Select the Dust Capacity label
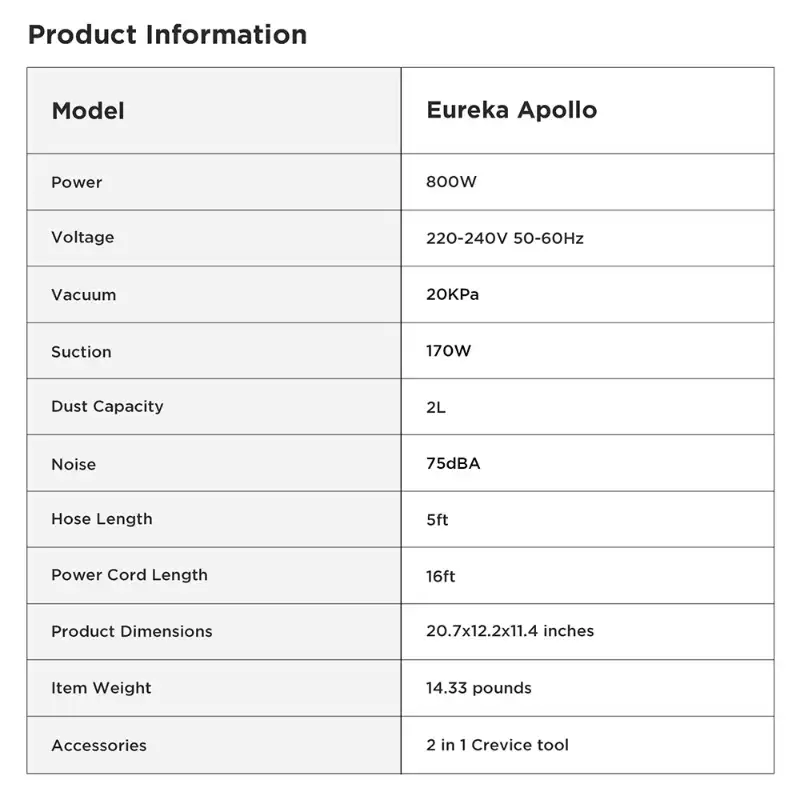The height and width of the screenshot is (800, 800). point(107,407)
